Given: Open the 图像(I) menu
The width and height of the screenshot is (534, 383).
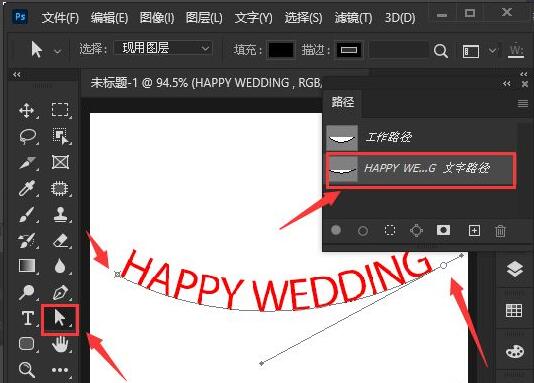Looking at the screenshot, I should point(157,17).
